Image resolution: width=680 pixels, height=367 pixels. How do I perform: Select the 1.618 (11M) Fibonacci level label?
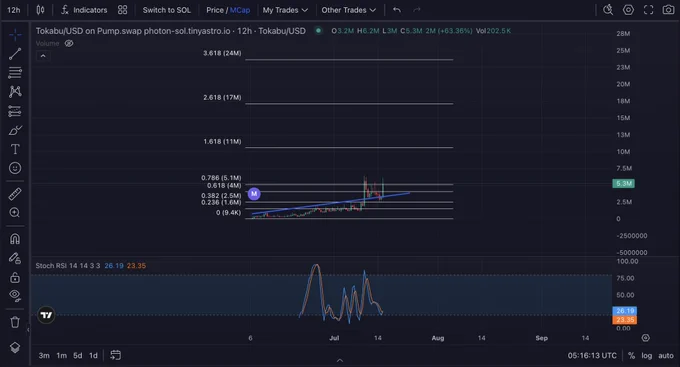click(222, 141)
